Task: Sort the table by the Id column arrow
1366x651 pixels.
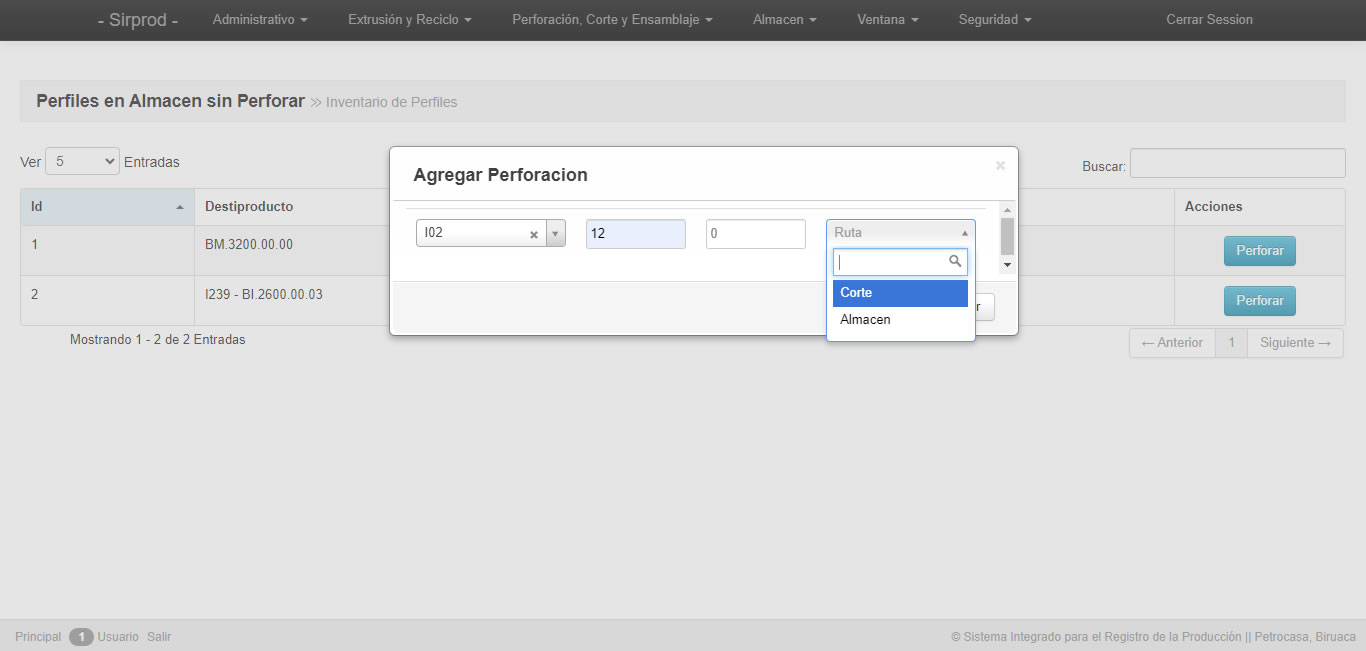Action: pos(180,207)
